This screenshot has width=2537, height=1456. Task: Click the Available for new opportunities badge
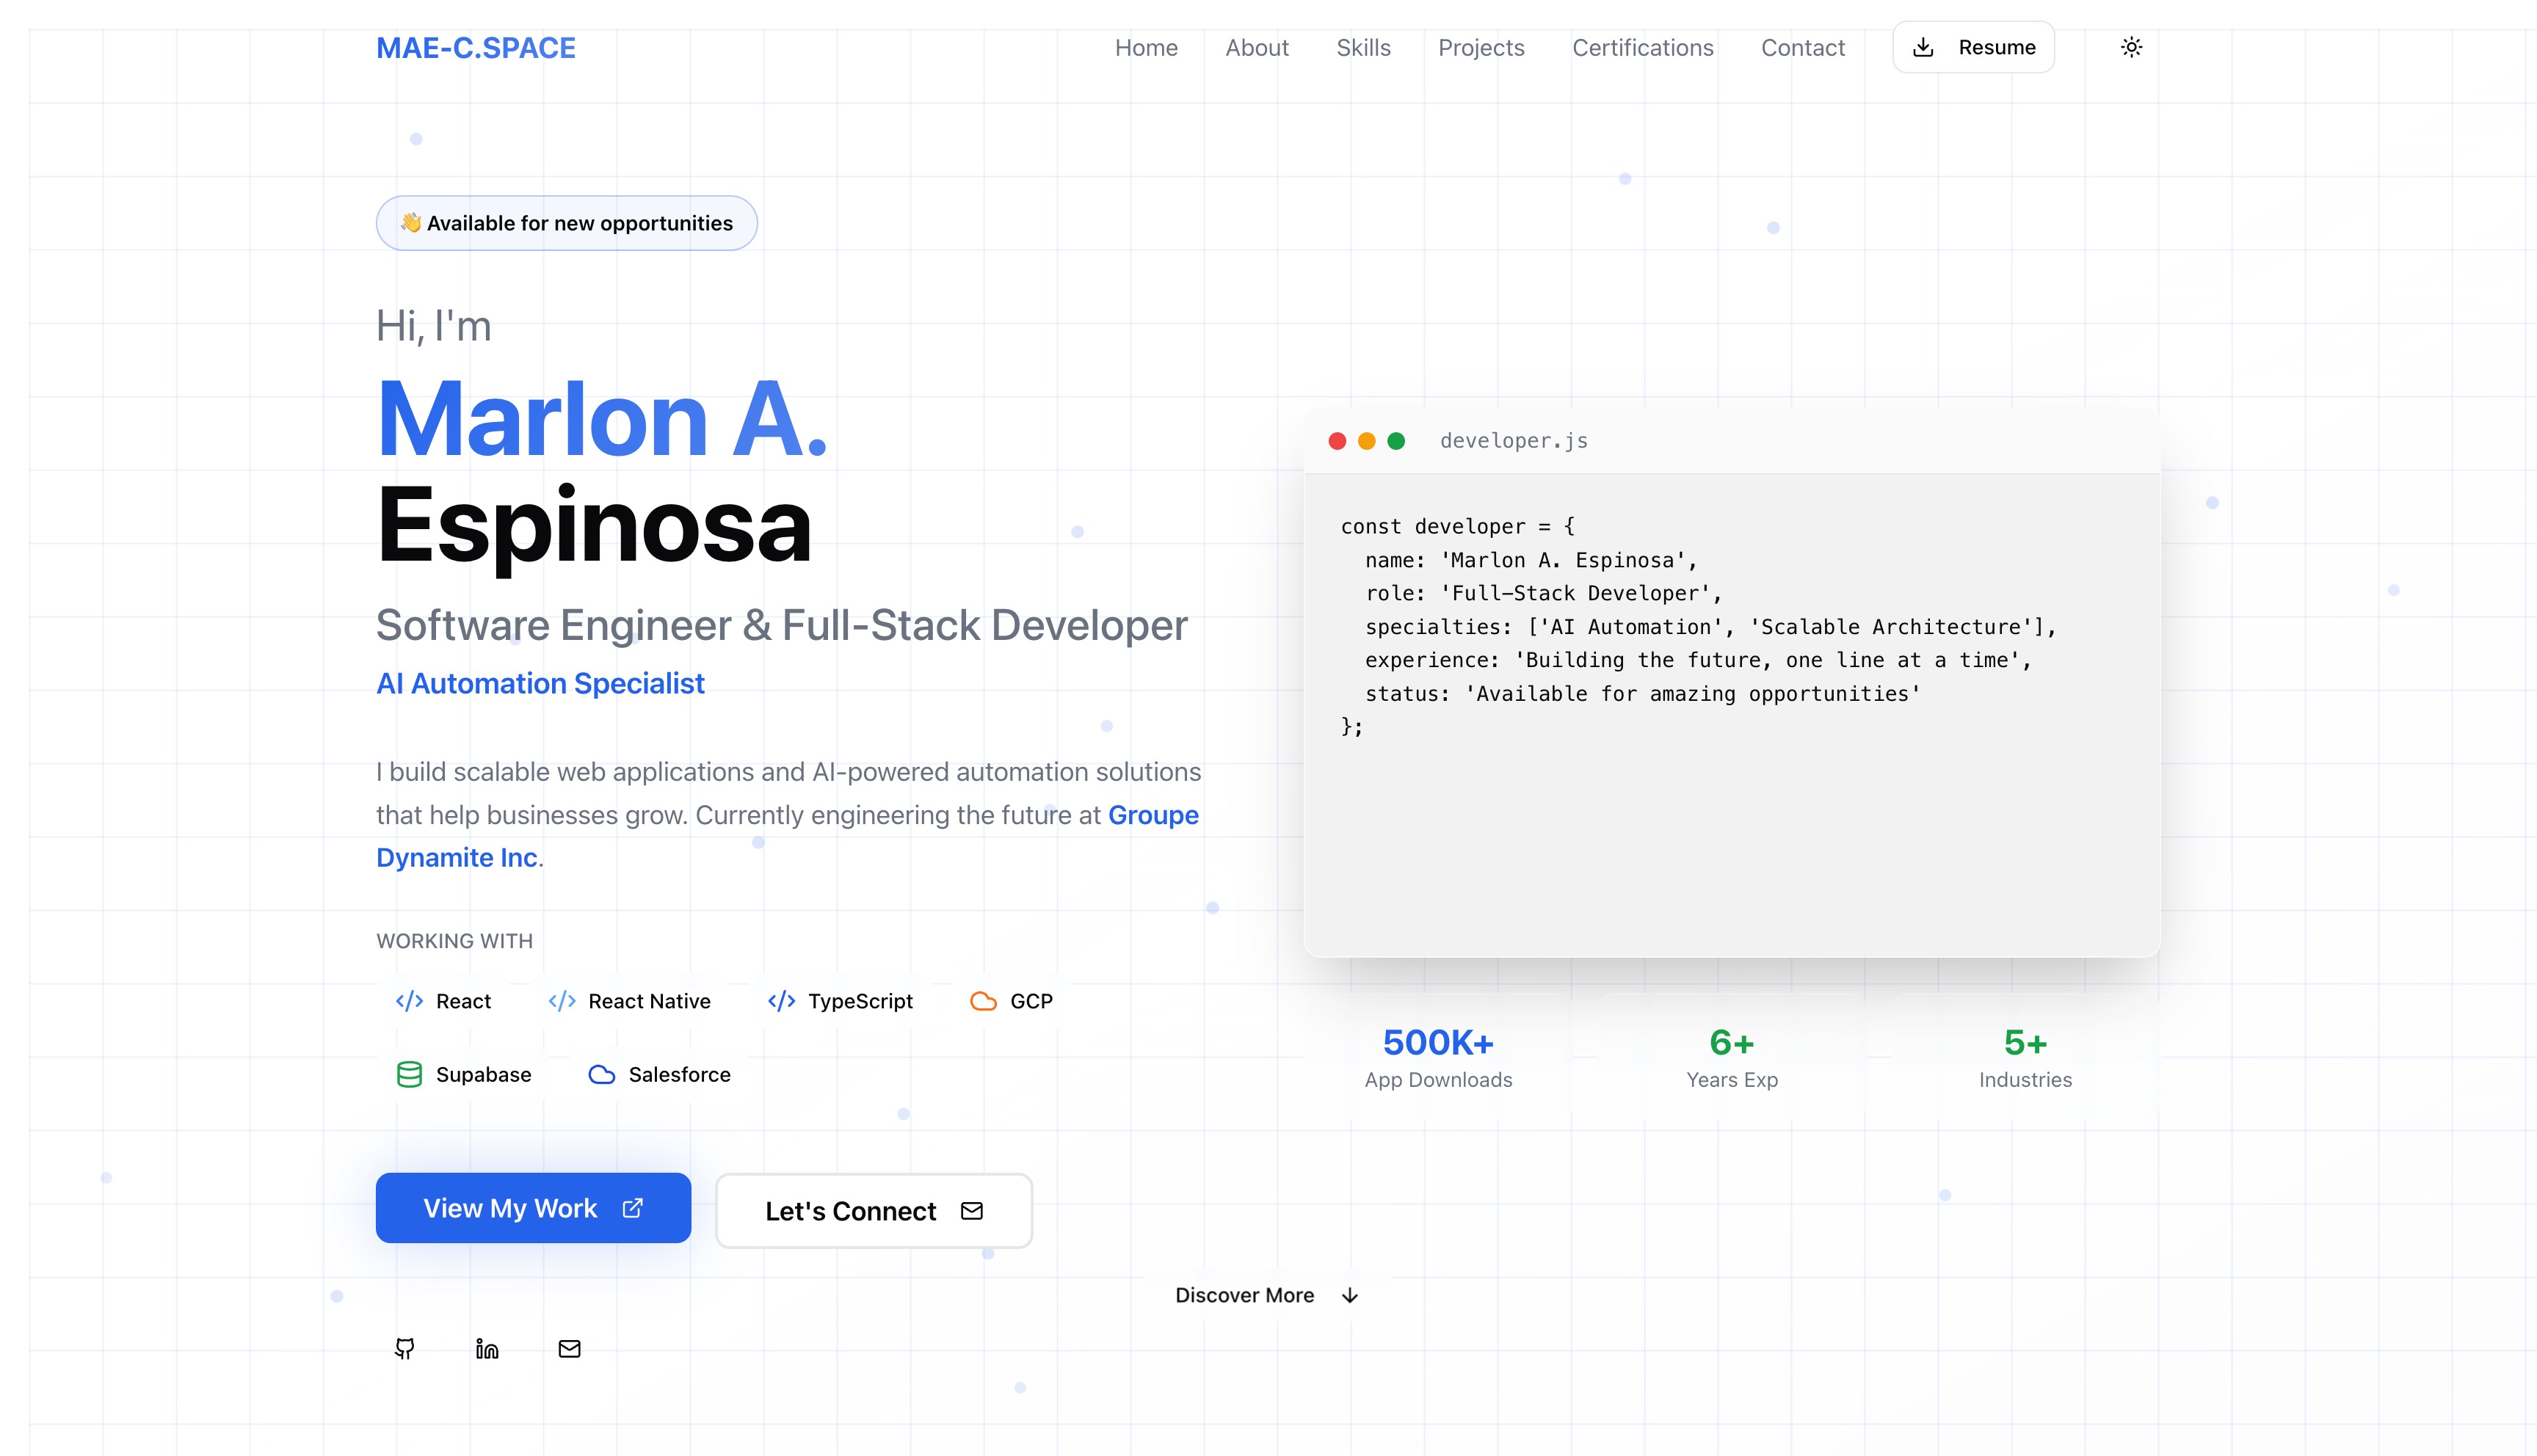[x=566, y=223]
